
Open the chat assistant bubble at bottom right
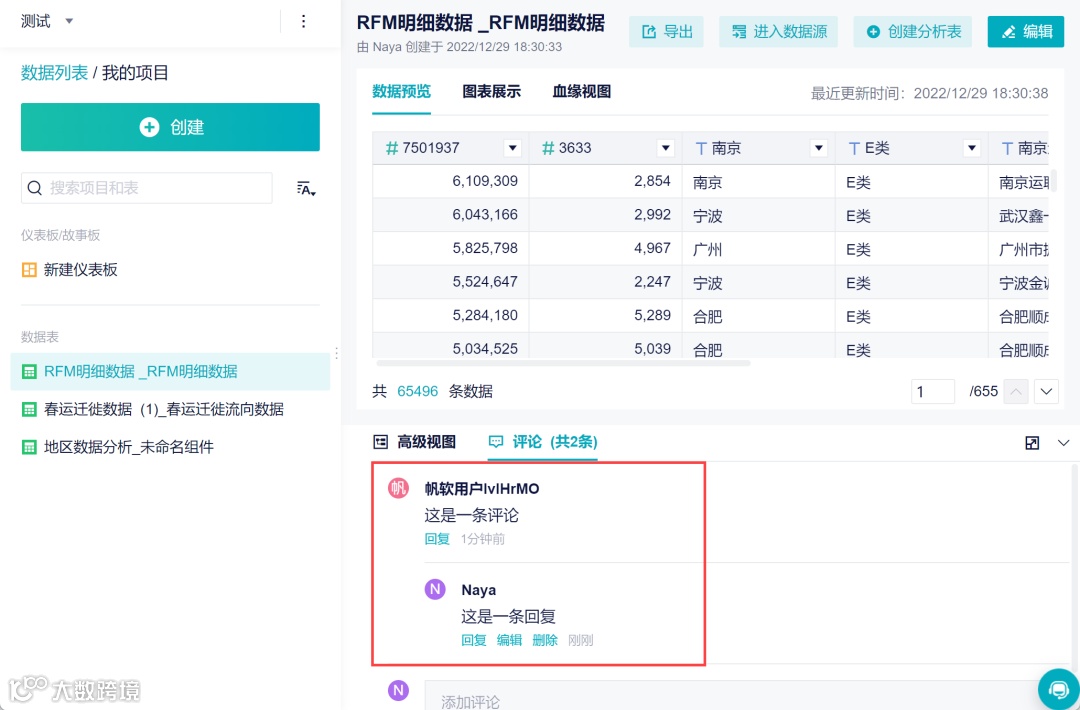pos(1058,689)
